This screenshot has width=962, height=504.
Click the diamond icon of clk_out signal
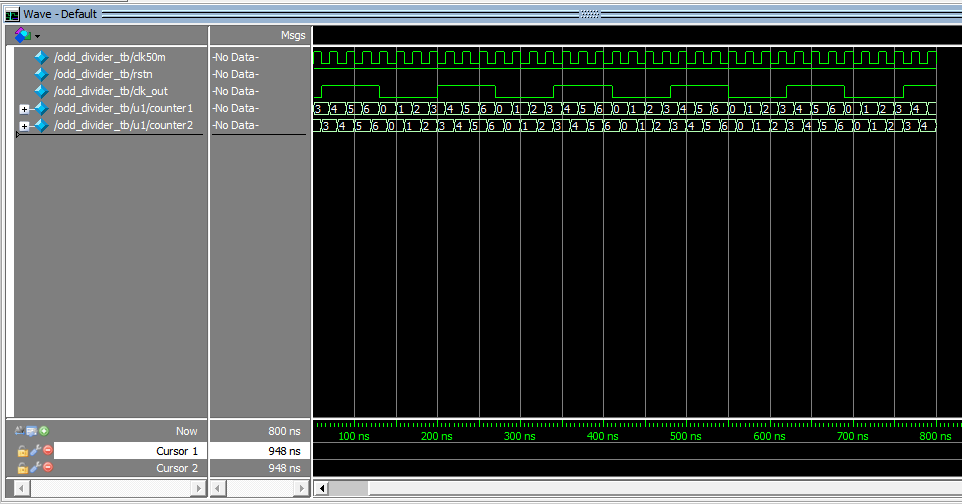click(41, 91)
